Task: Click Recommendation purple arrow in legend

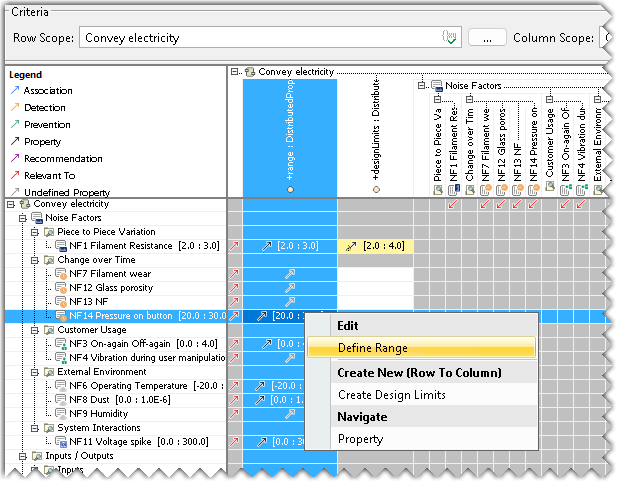Action: click(x=15, y=158)
